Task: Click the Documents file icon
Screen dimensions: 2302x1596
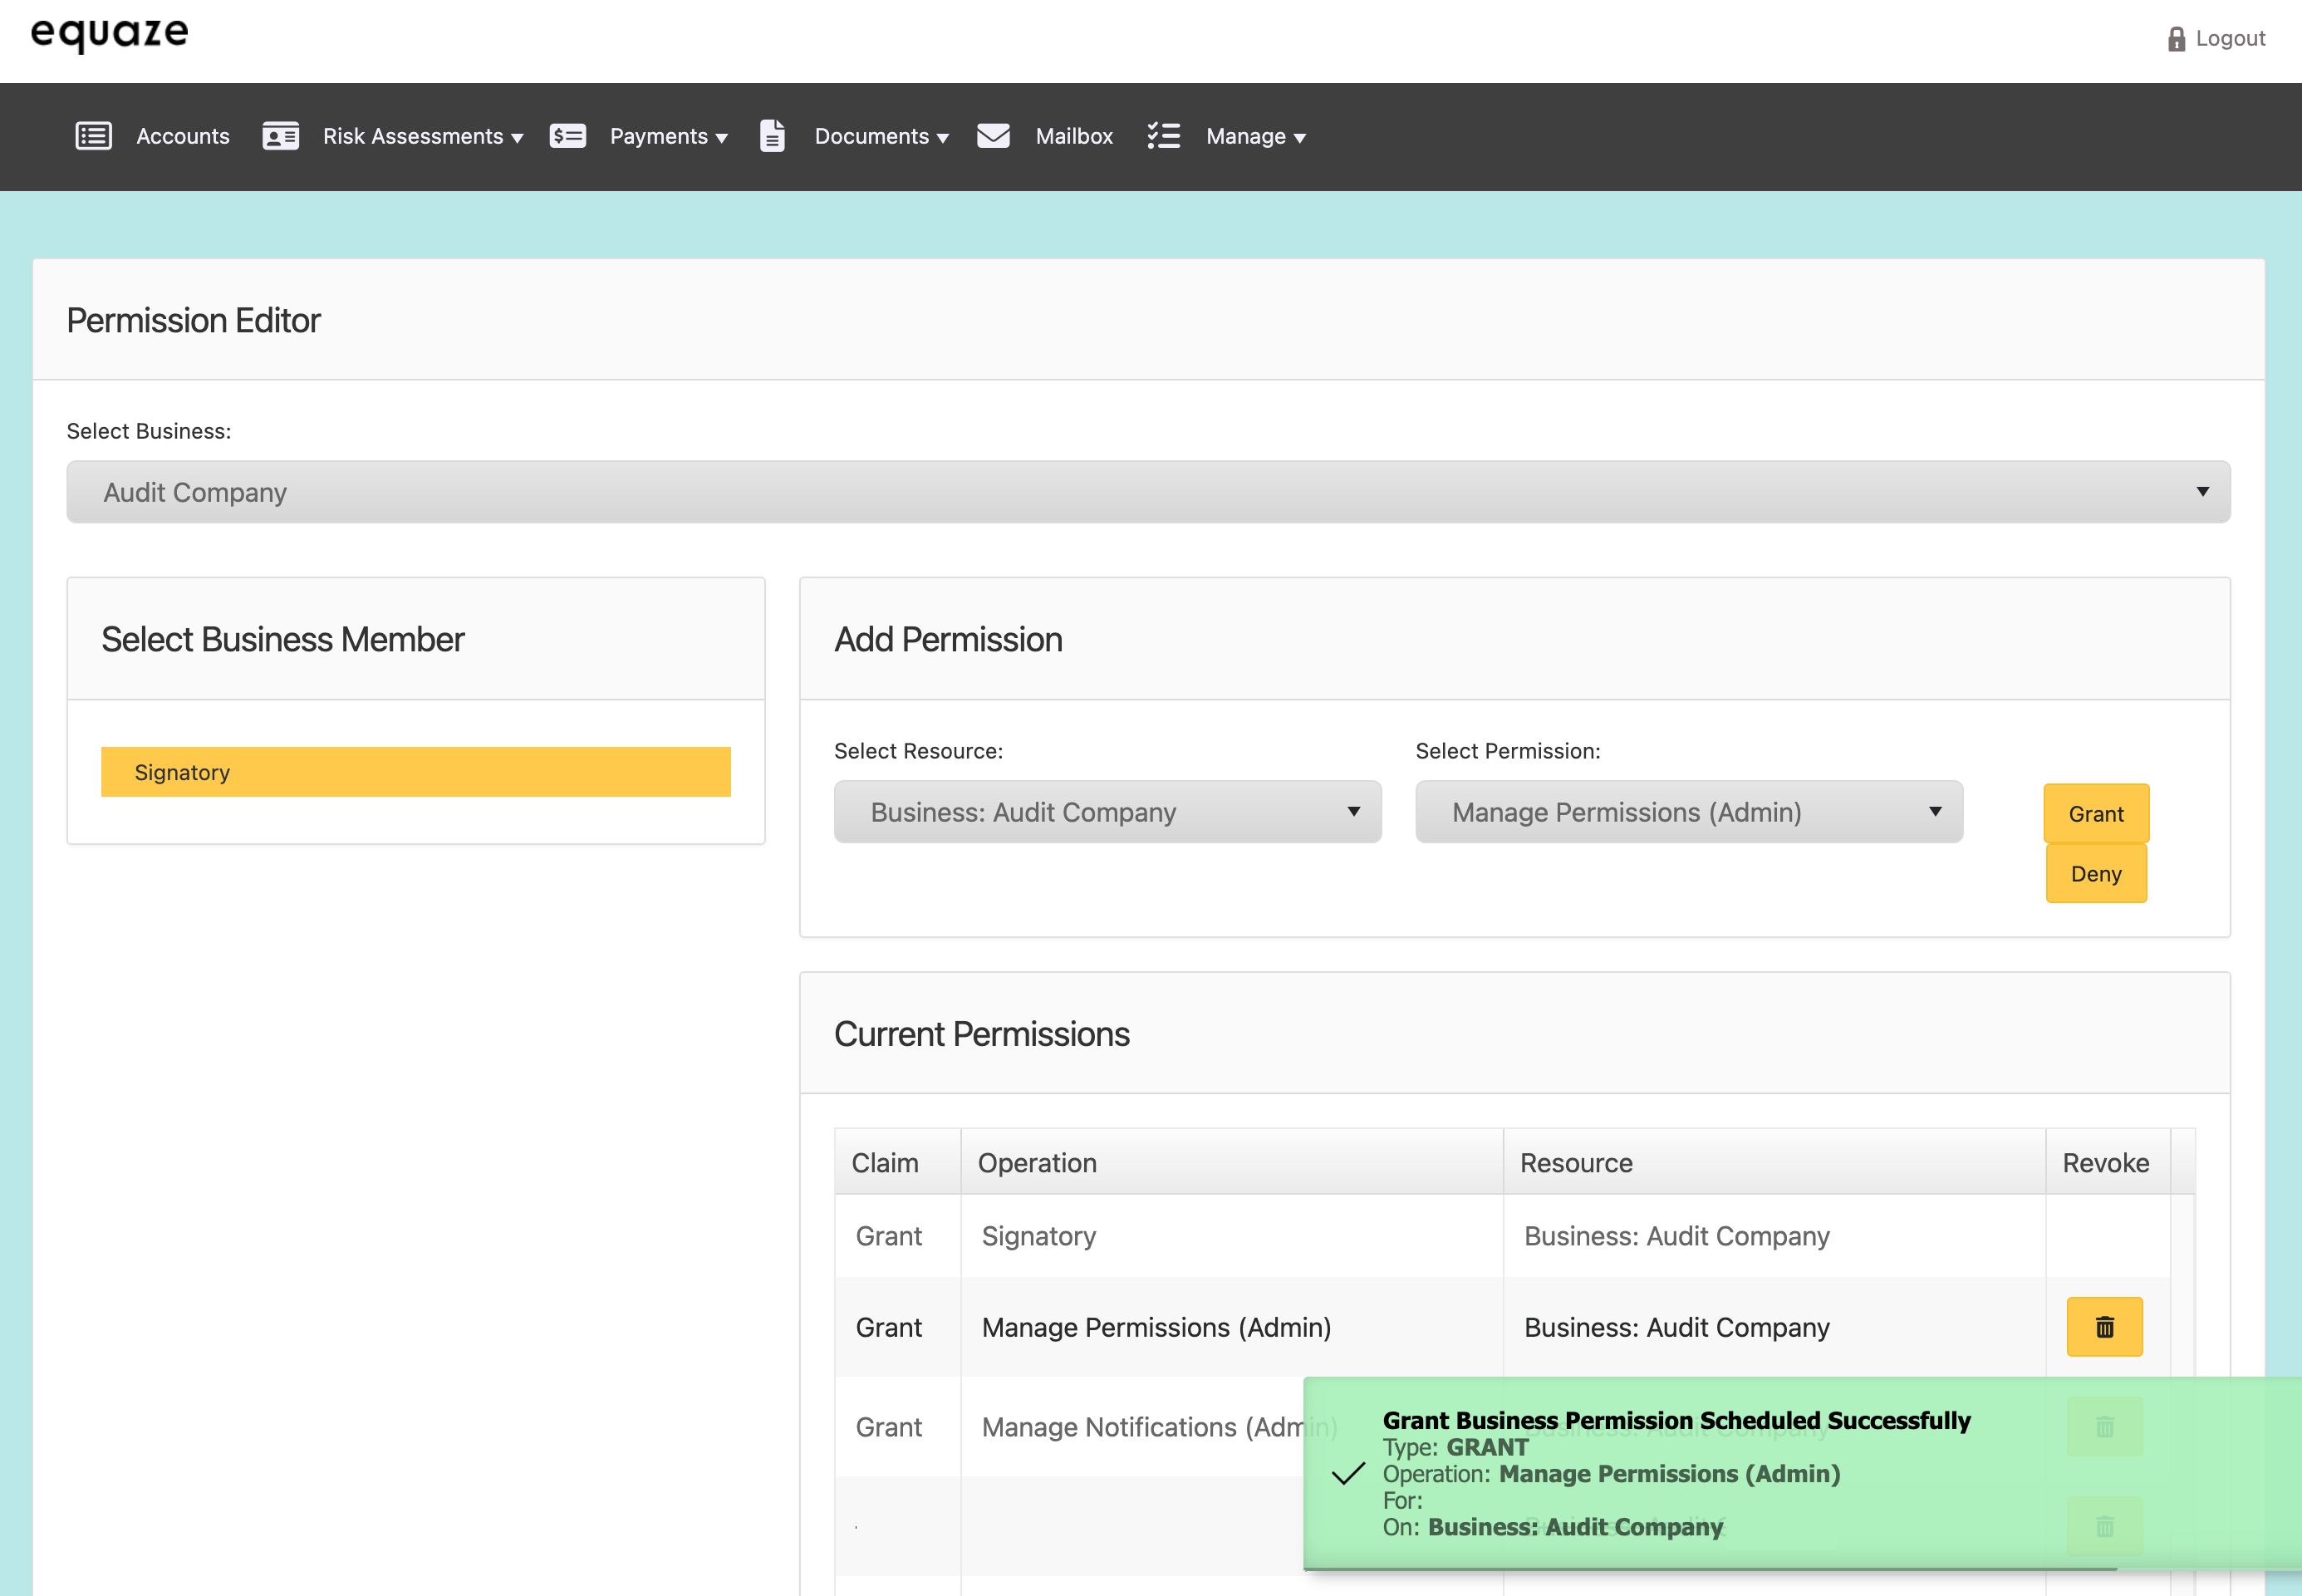Action: click(x=772, y=136)
